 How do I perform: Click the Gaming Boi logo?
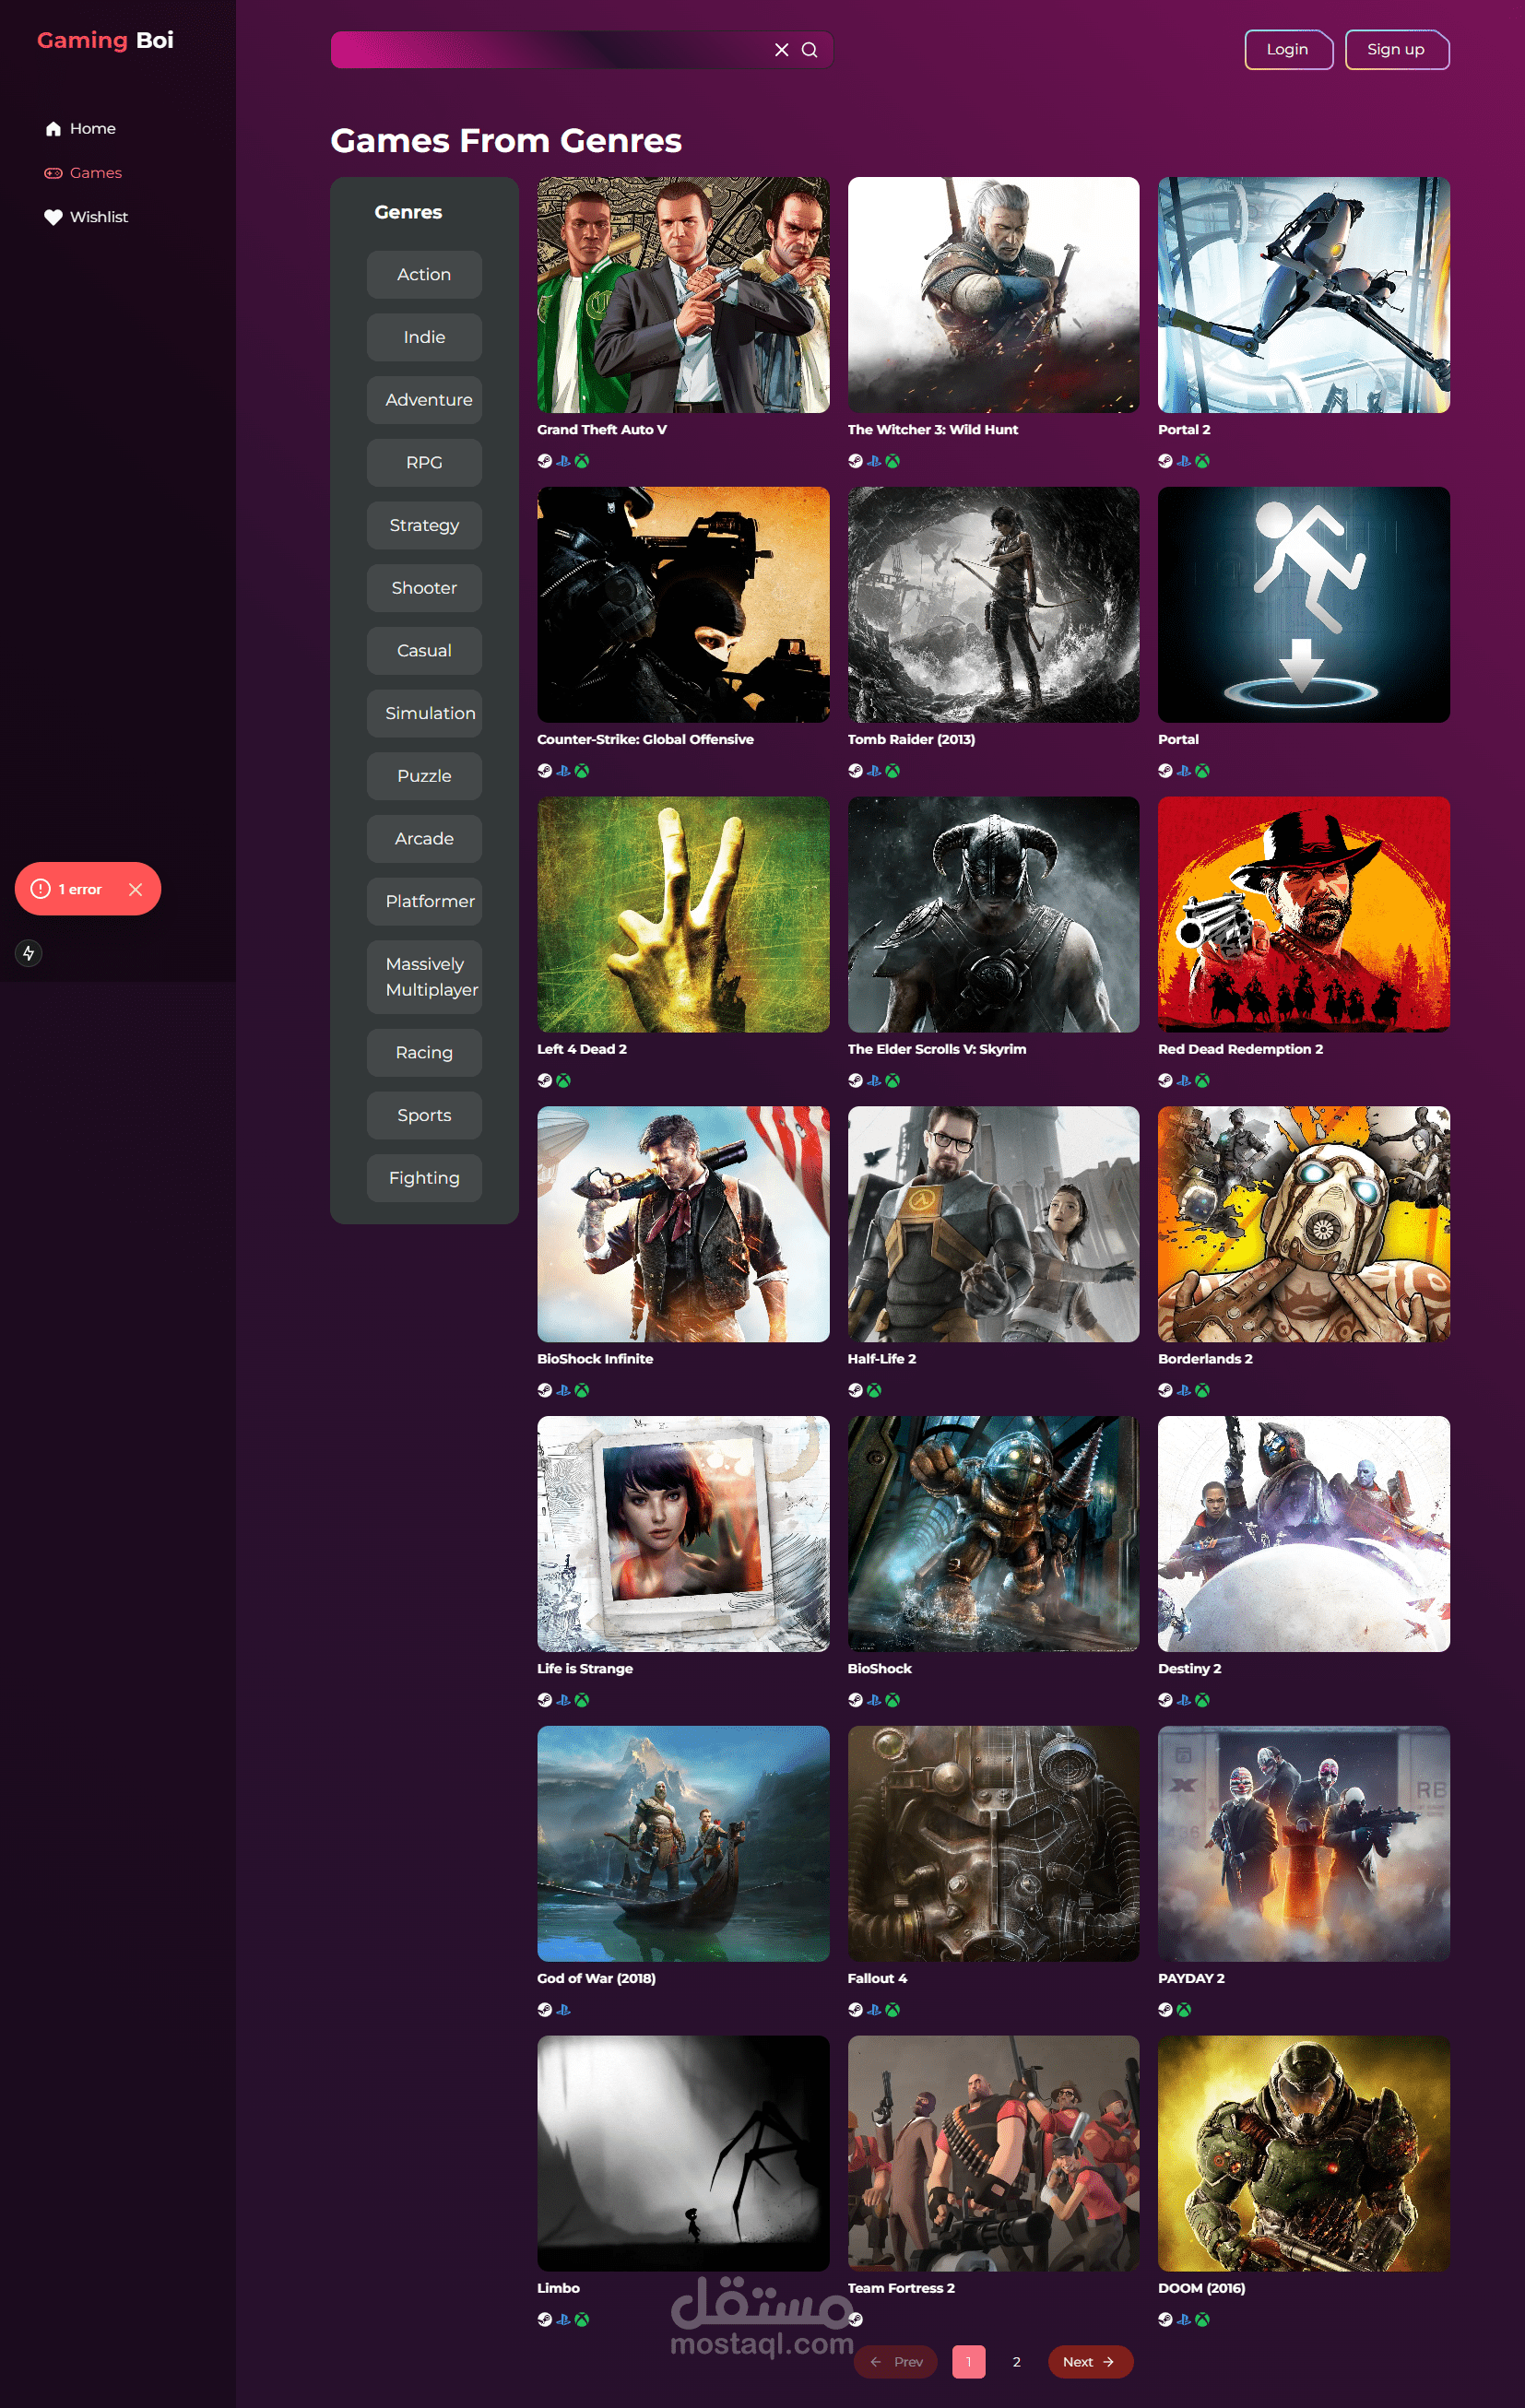point(105,40)
